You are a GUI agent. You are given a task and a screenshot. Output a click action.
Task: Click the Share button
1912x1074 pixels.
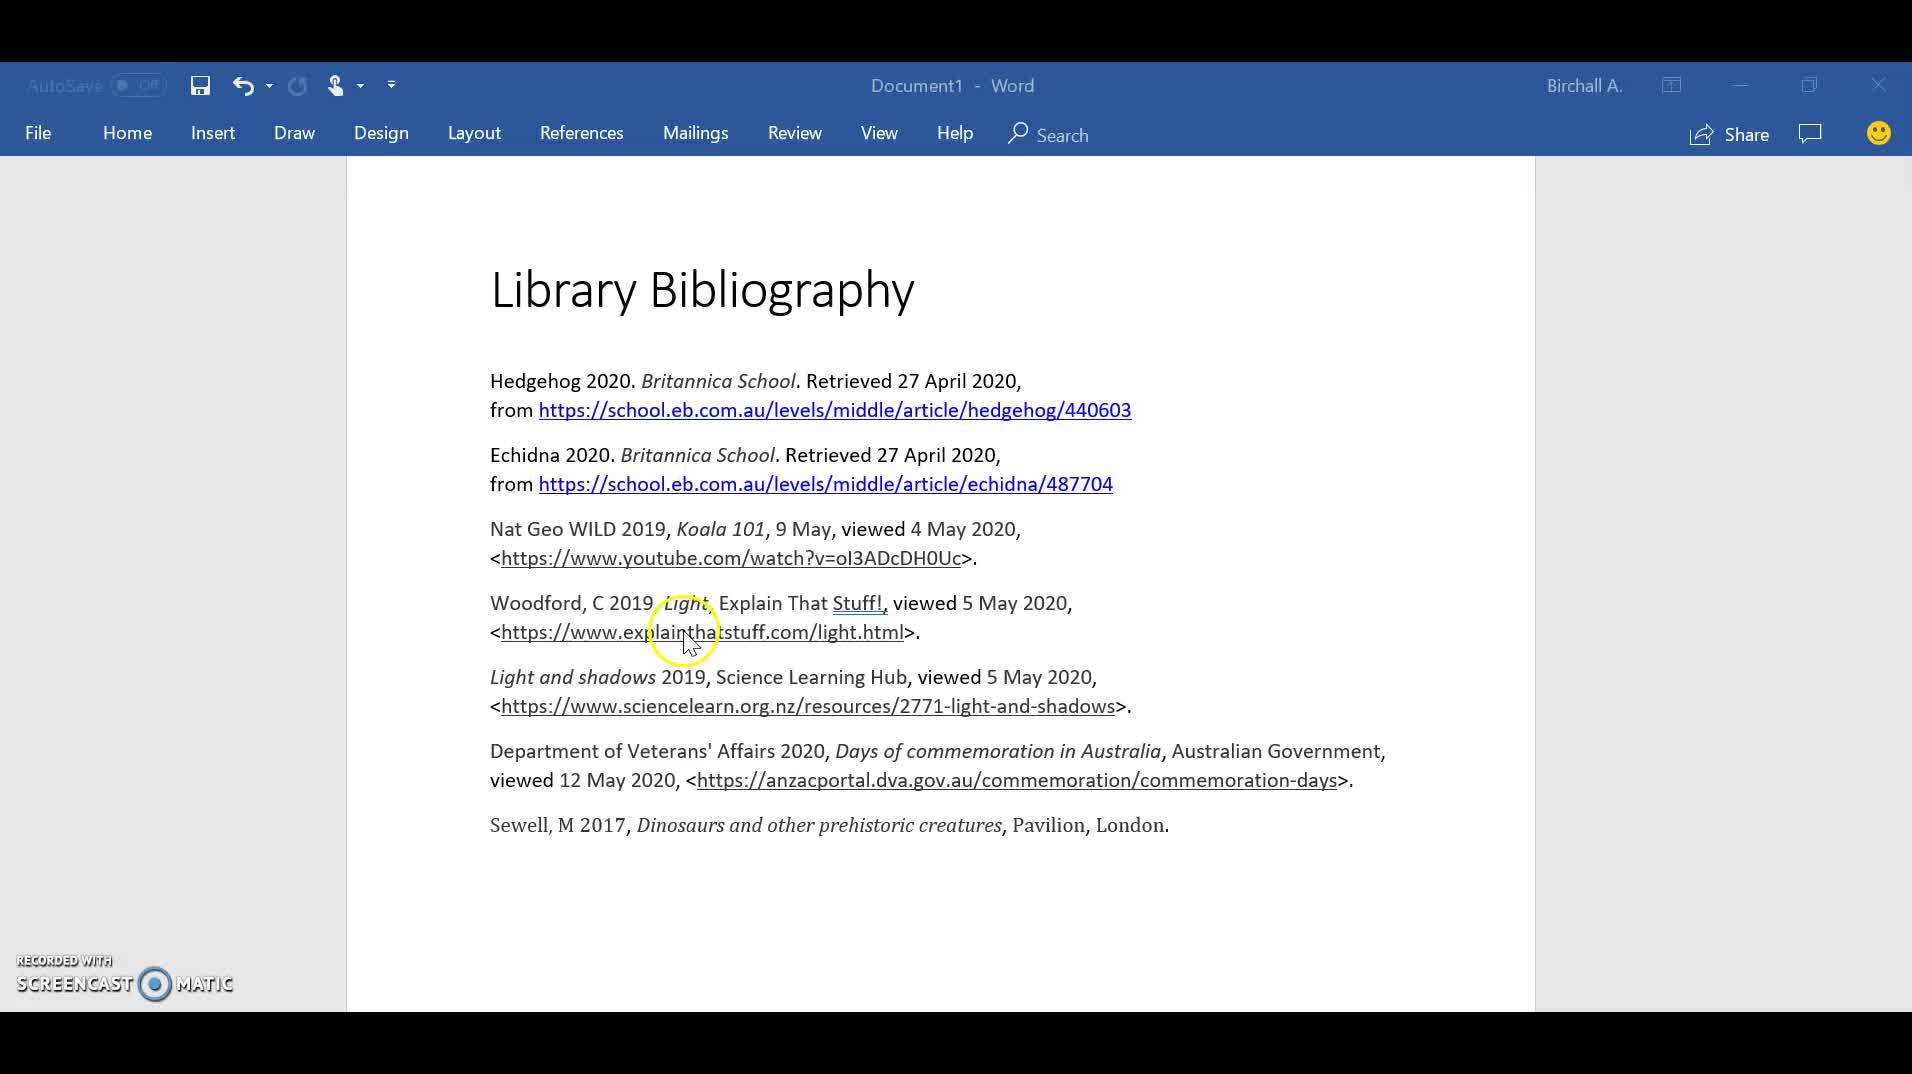pyautogui.click(x=1729, y=135)
